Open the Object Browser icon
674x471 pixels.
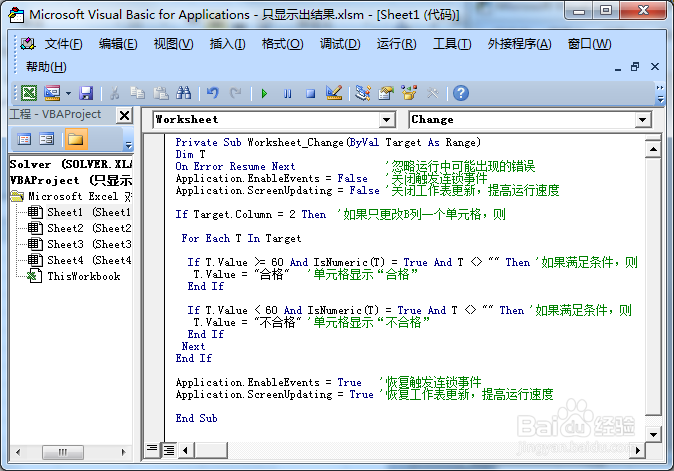tap(409, 93)
